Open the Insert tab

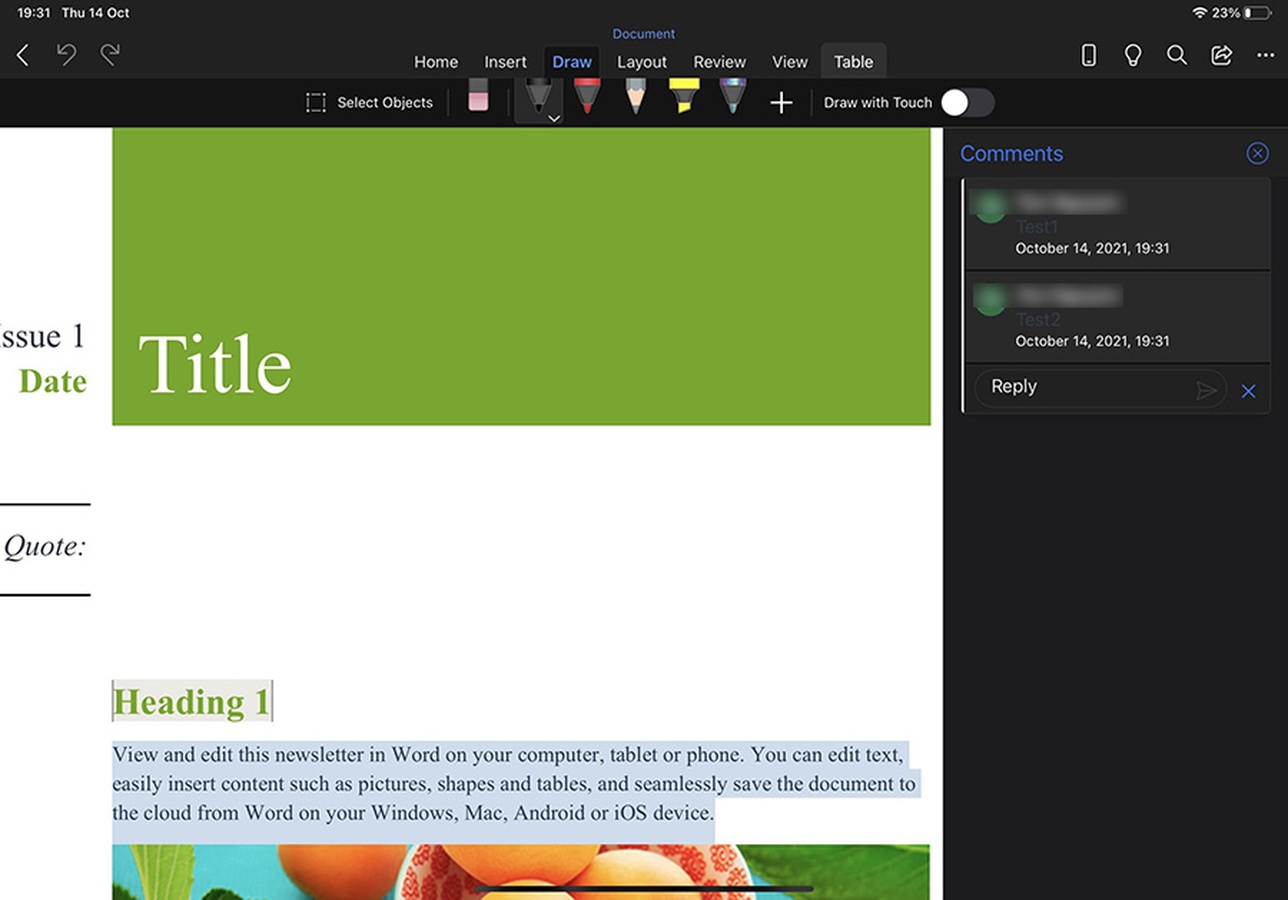[x=505, y=62]
